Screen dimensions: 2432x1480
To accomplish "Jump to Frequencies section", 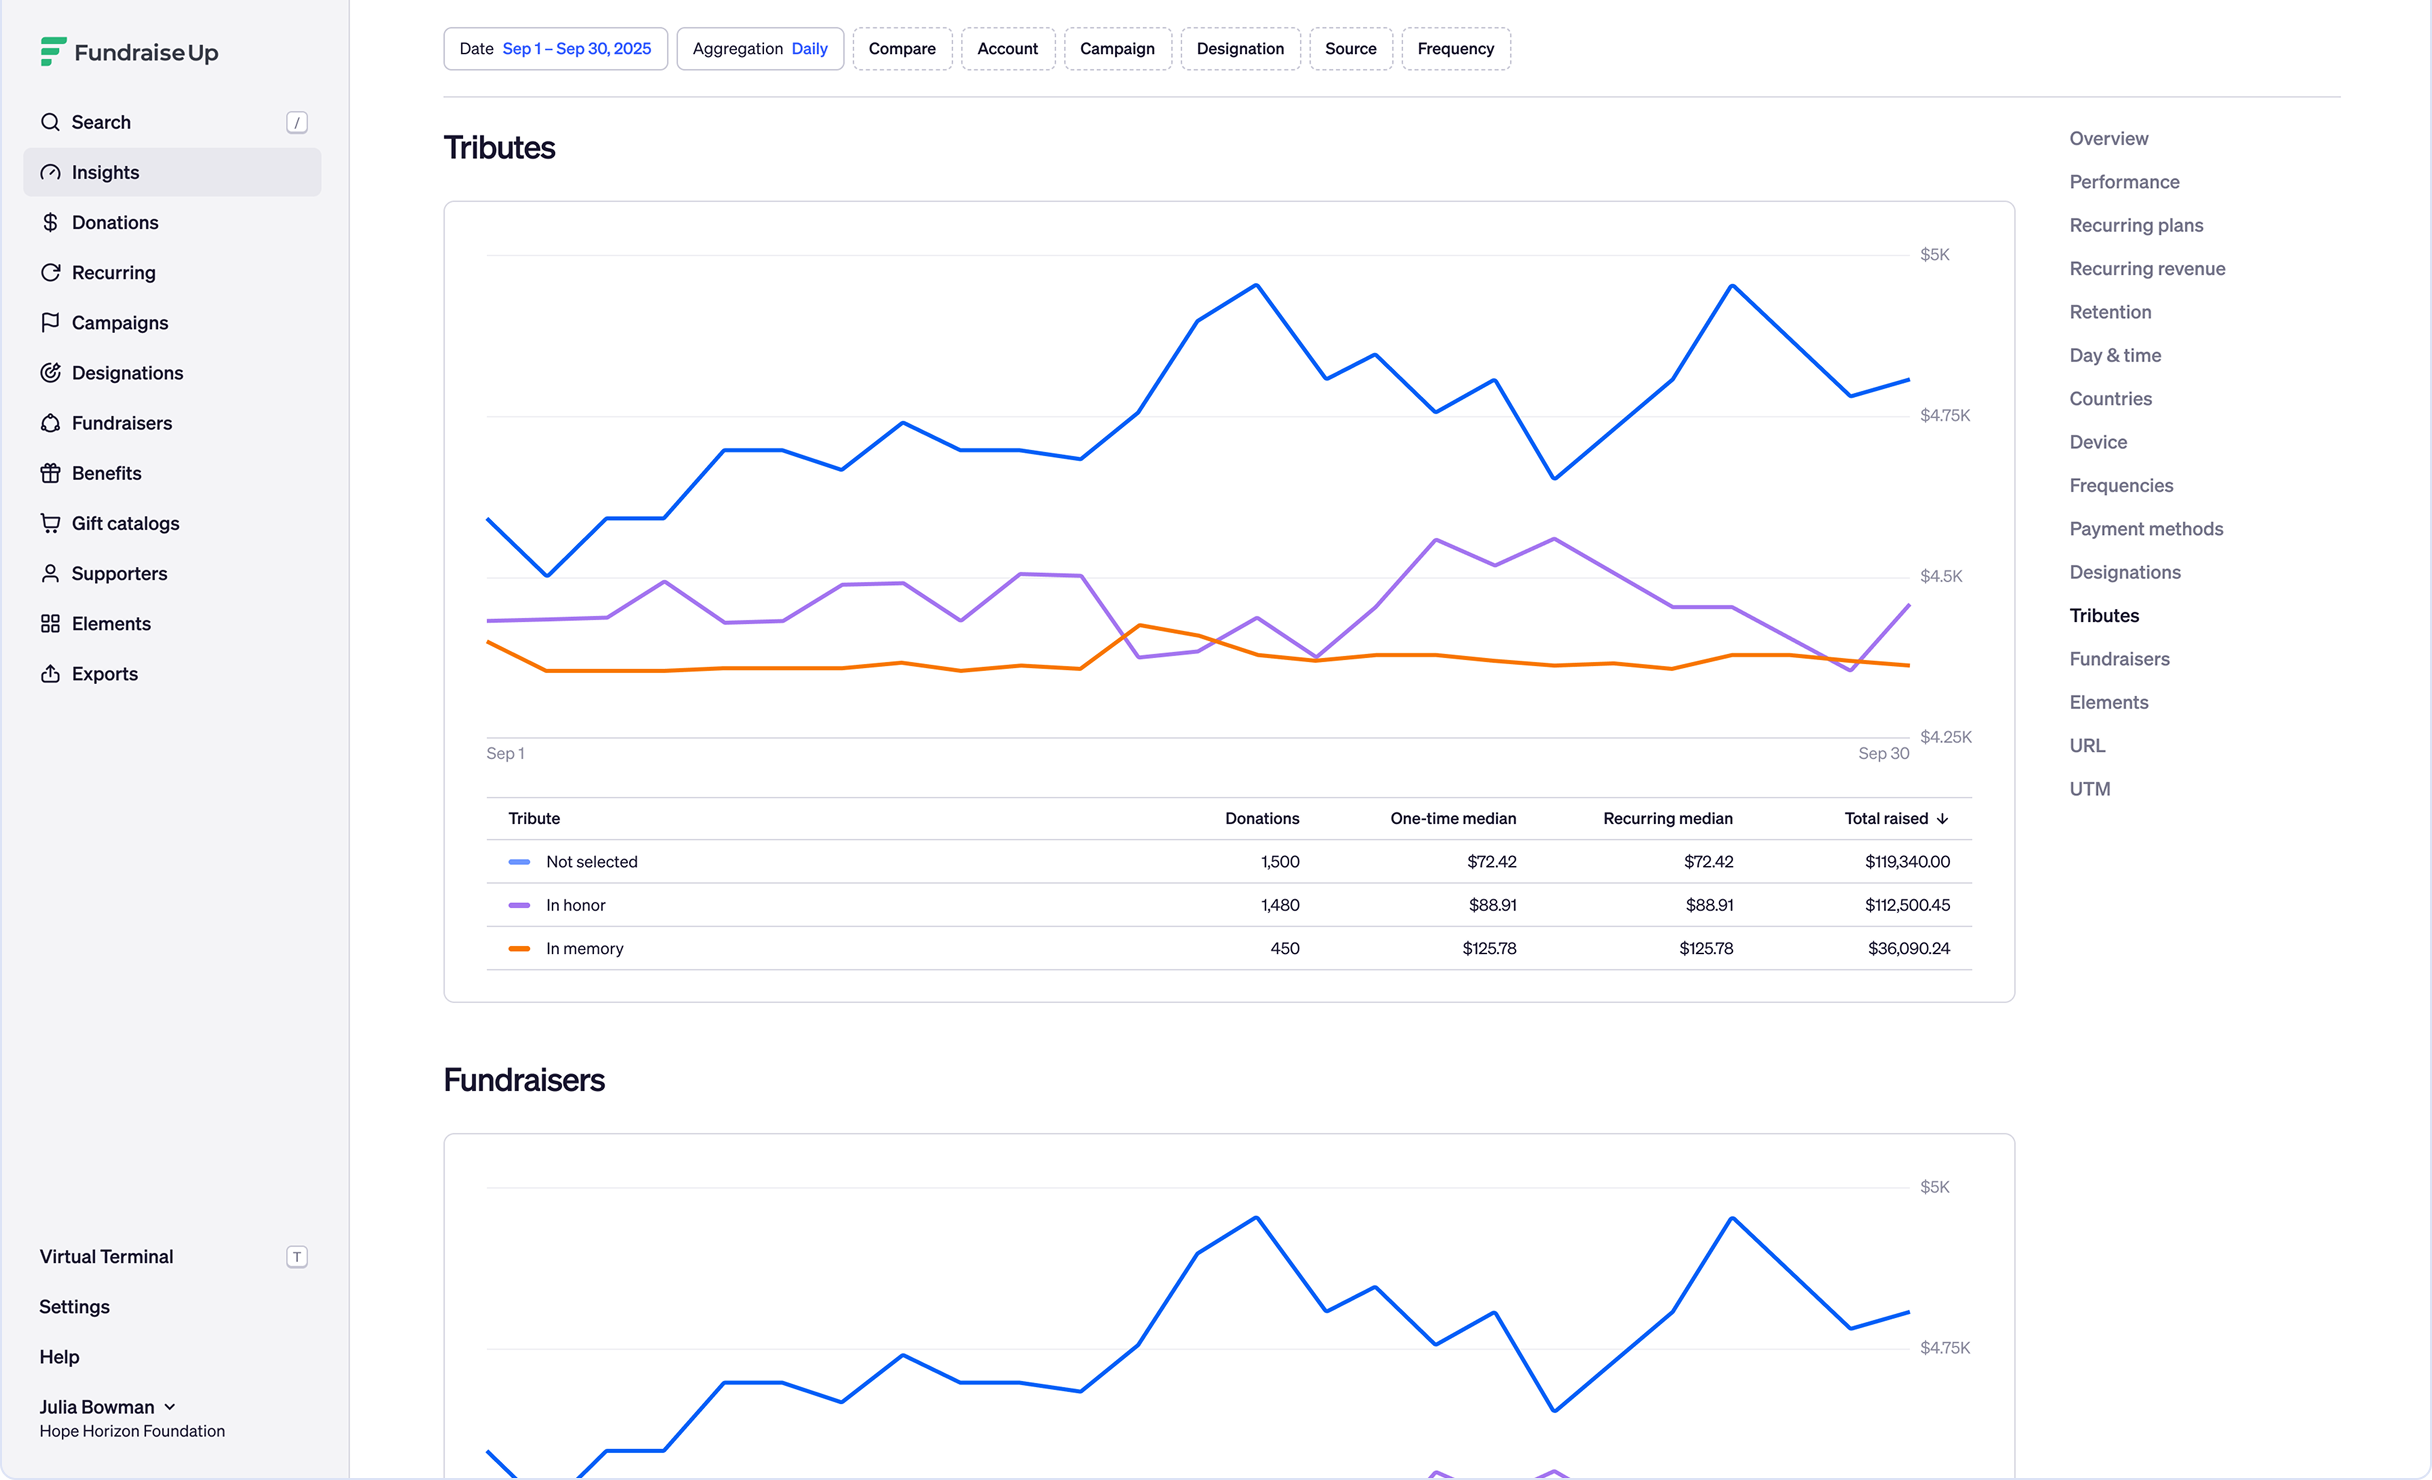I will tap(2122, 485).
